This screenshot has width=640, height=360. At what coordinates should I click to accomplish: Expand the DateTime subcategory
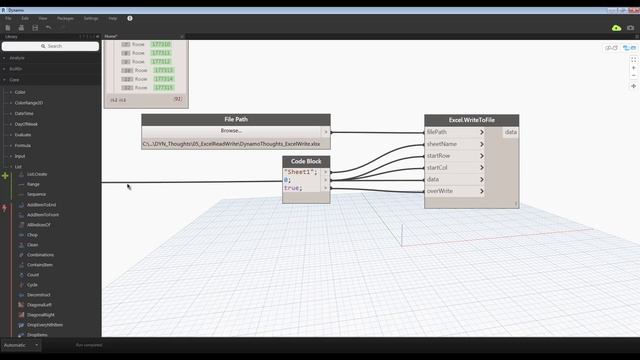coord(24,113)
